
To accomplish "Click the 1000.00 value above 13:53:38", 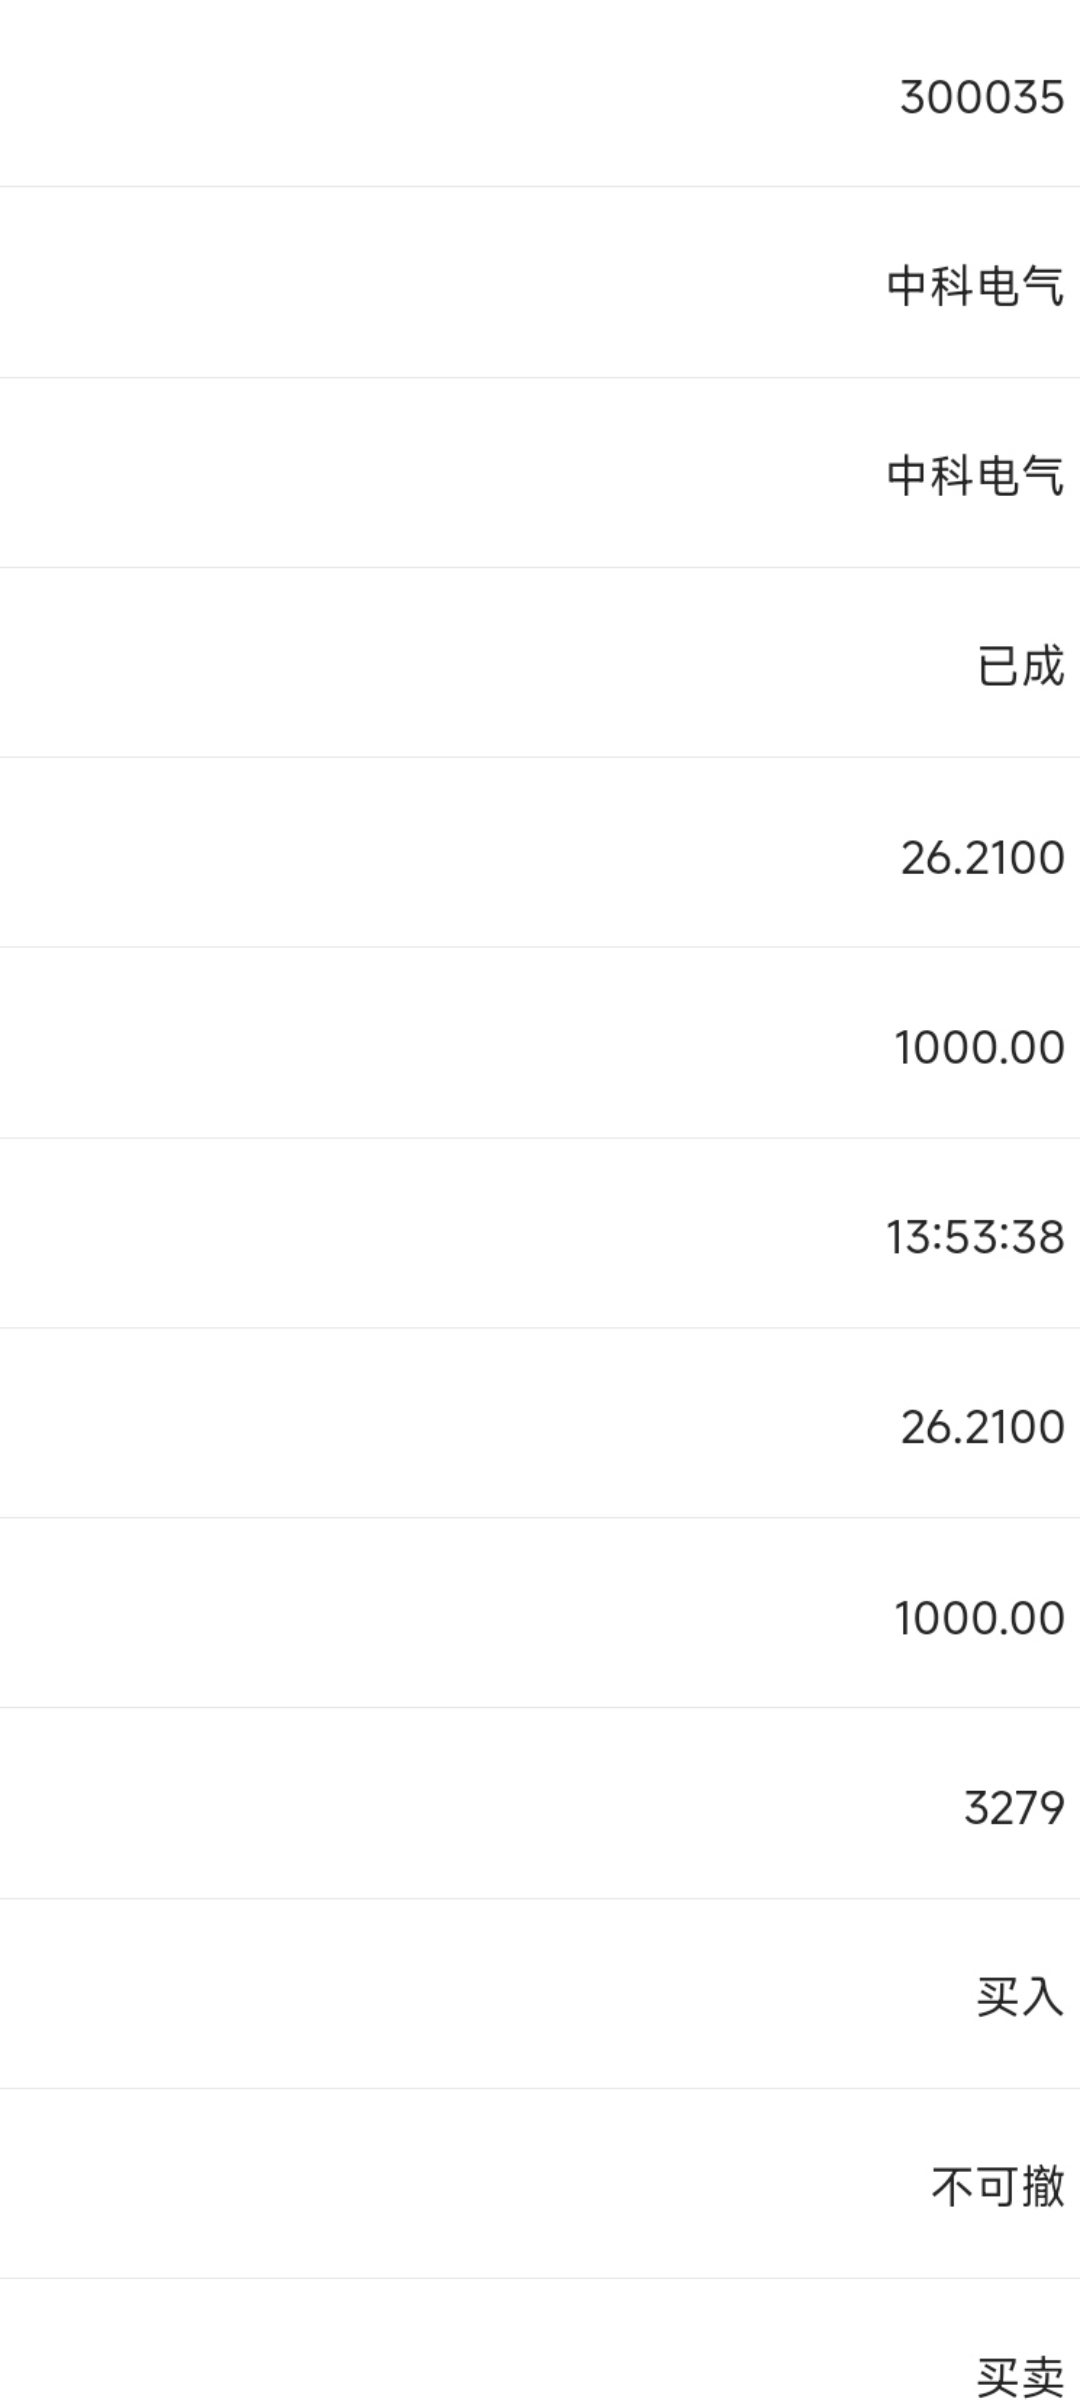I will 979,1047.
